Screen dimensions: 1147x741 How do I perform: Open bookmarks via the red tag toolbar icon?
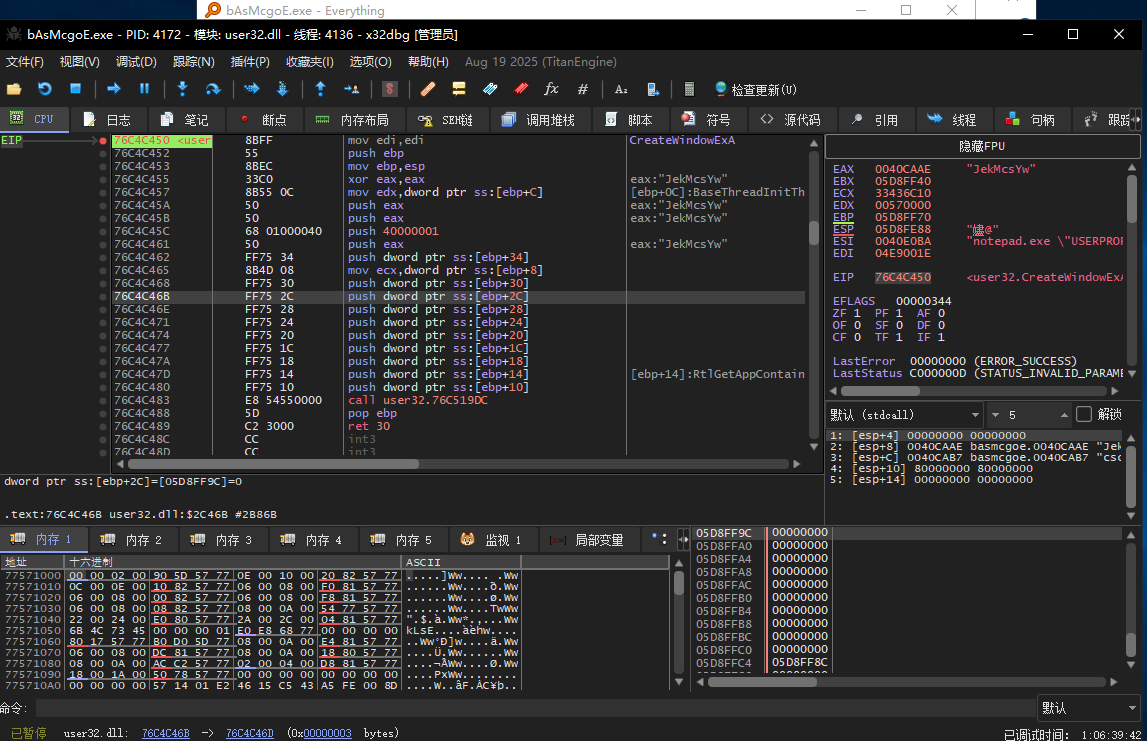[x=521, y=89]
